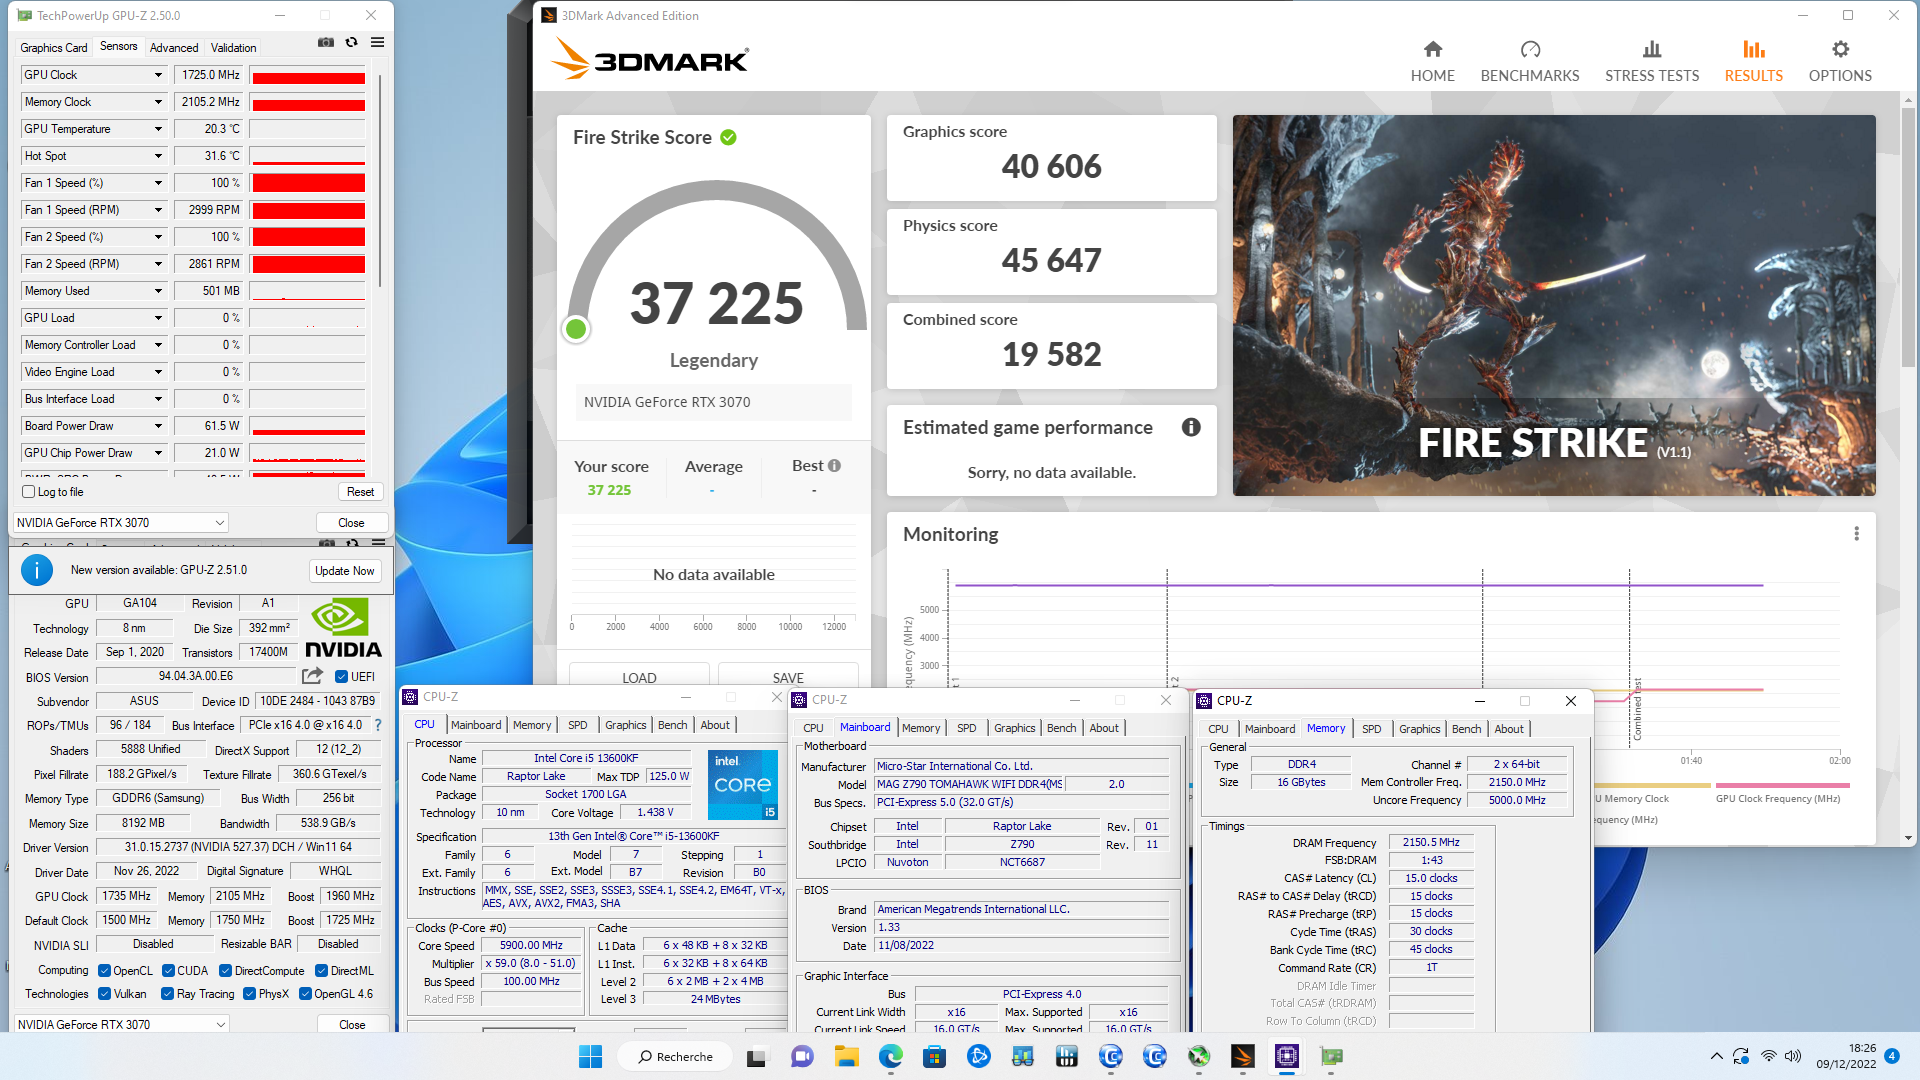Screen dimensions: 1920x1080
Task: Switch to GPU-Z Validation tab
Action: pos(233,47)
